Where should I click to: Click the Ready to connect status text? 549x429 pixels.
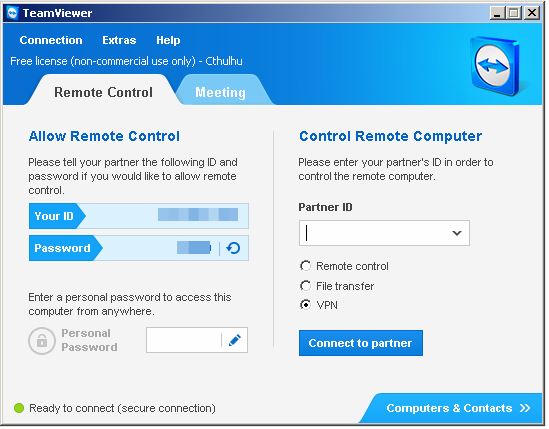(x=122, y=408)
